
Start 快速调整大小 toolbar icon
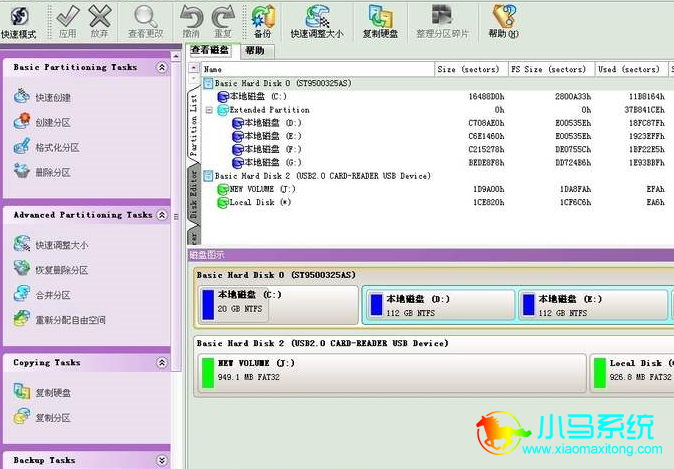pos(317,21)
